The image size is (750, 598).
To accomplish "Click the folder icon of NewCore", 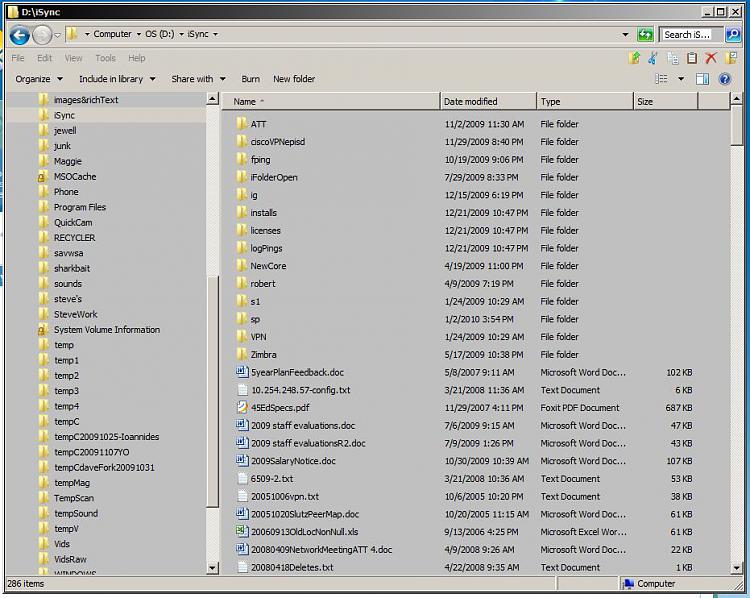I will [x=242, y=266].
